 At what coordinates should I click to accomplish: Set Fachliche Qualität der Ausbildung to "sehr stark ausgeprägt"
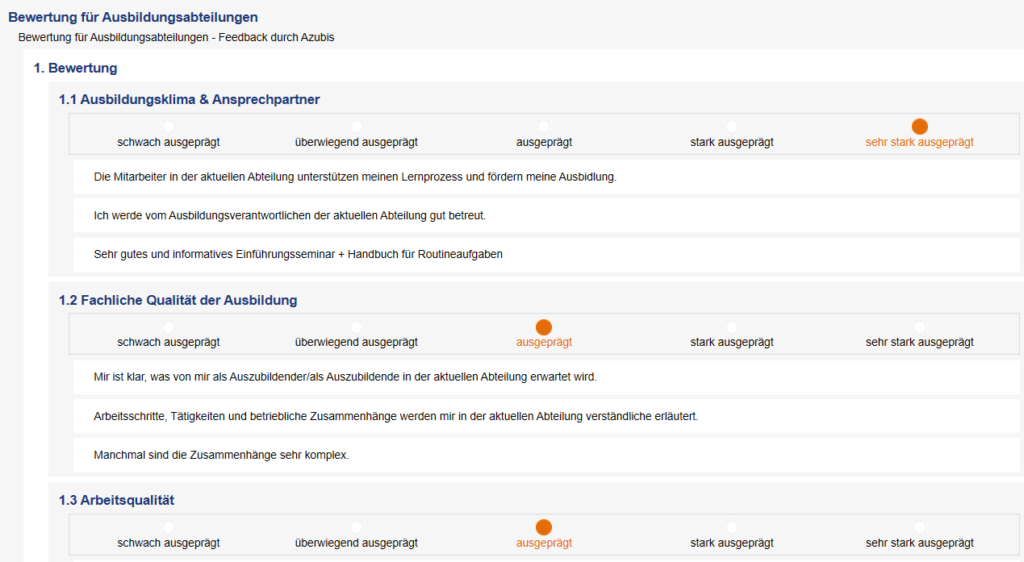[x=920, y=327]
